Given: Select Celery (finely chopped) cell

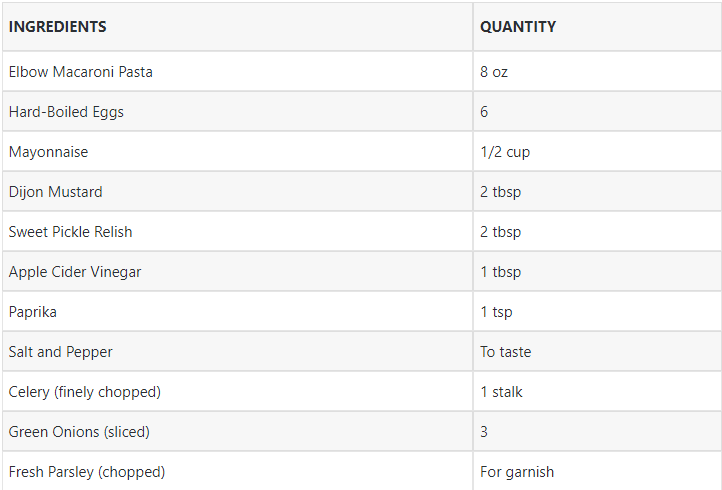Looking at the screenshot, I should click(x=85, y=392).
